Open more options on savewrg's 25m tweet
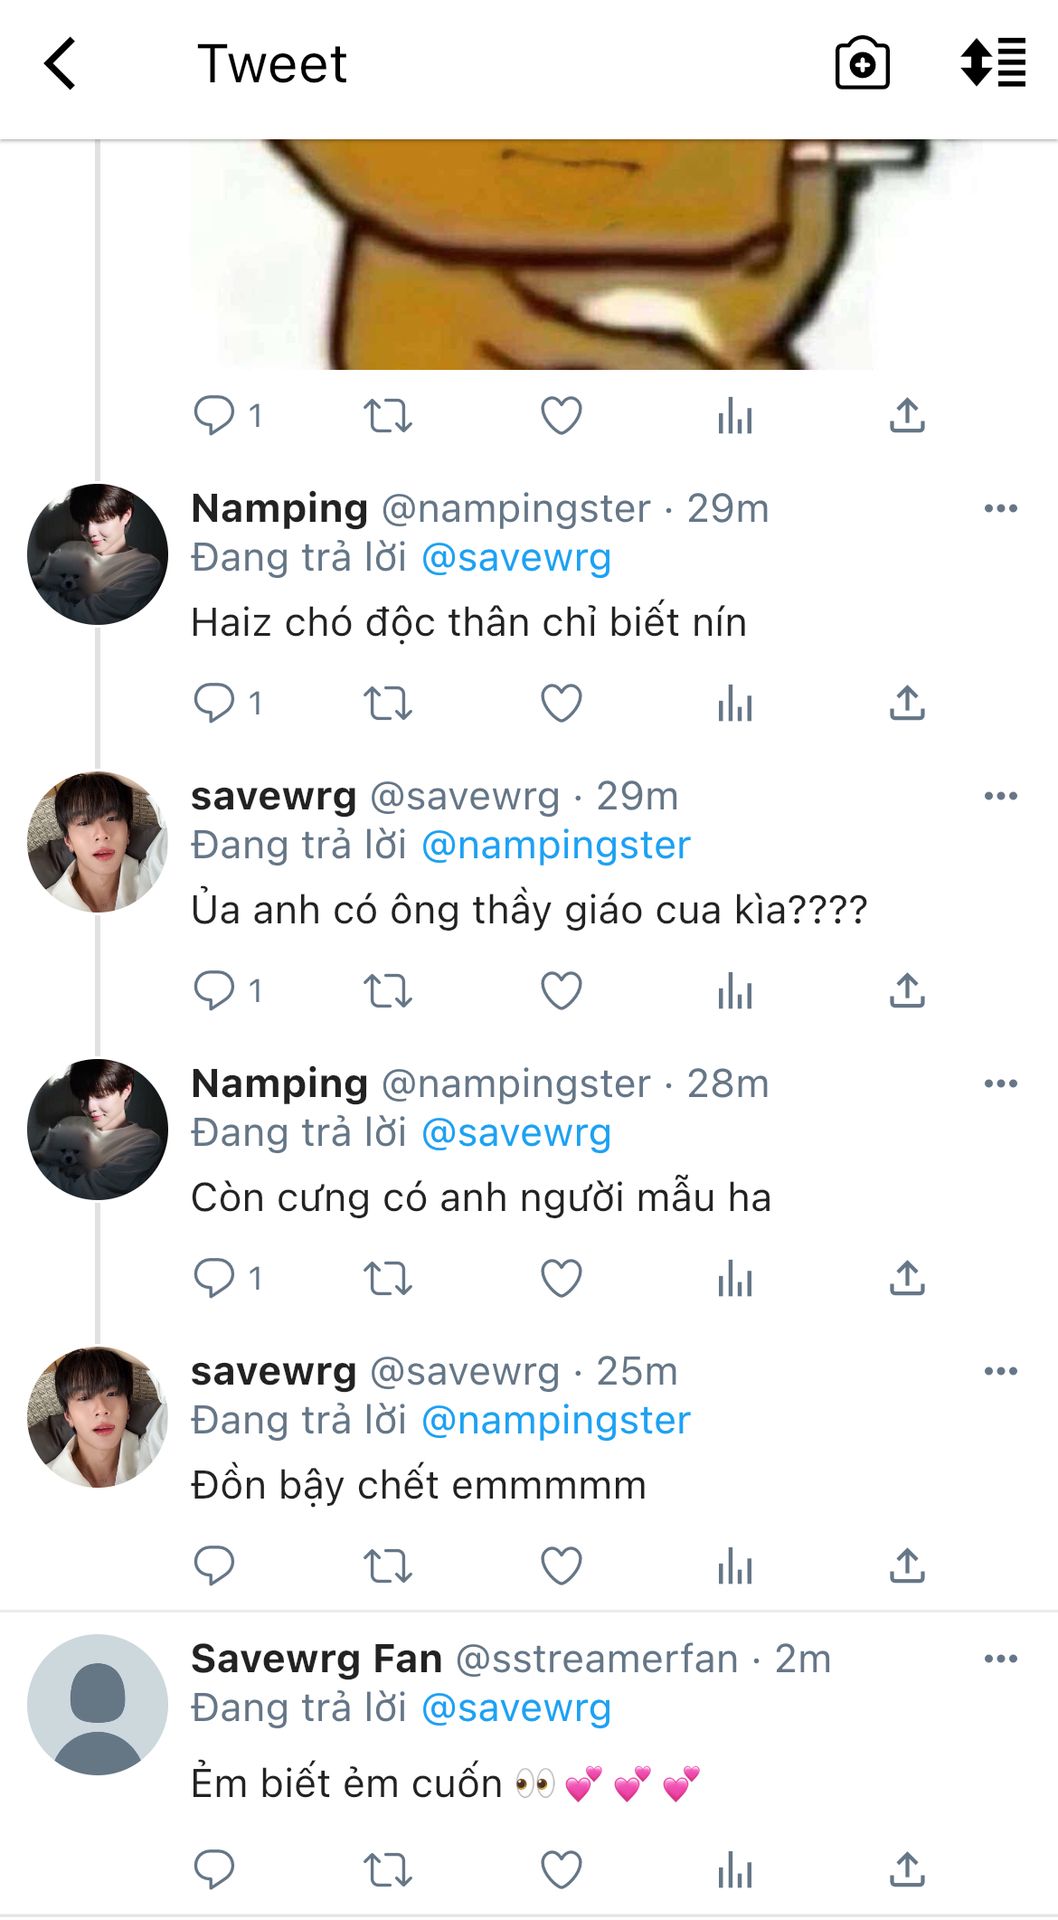 (x=1000, y=1371)
